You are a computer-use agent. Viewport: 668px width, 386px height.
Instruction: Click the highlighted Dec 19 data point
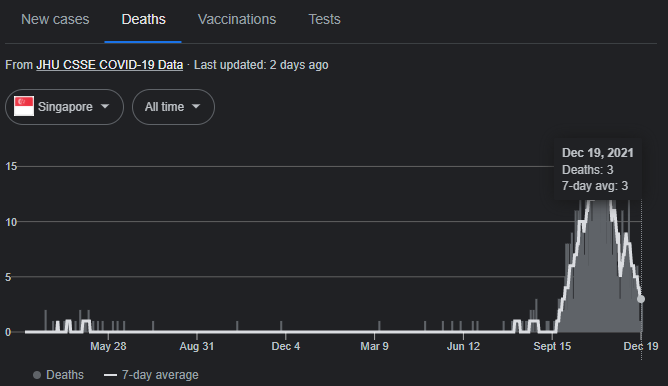(x=641, y=299)
